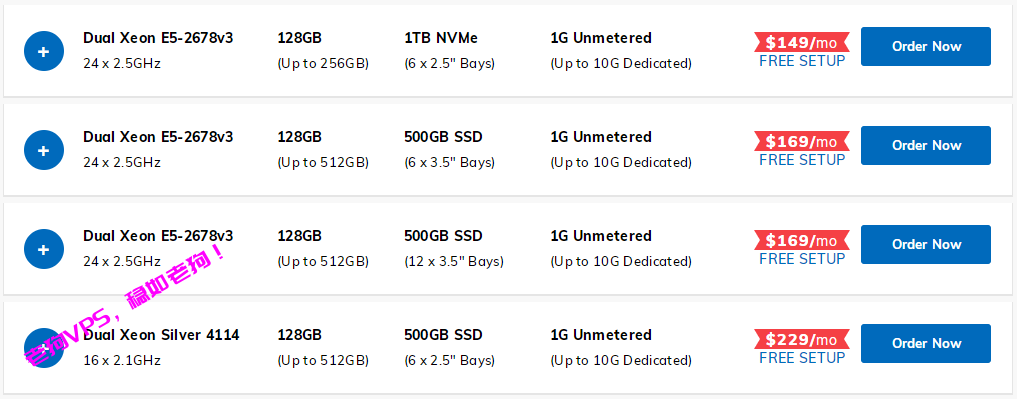Click price ribbon of 6 x 3.5" Bays server
The height and width of the screenshot is (399, 1017).
click(802, 141)
